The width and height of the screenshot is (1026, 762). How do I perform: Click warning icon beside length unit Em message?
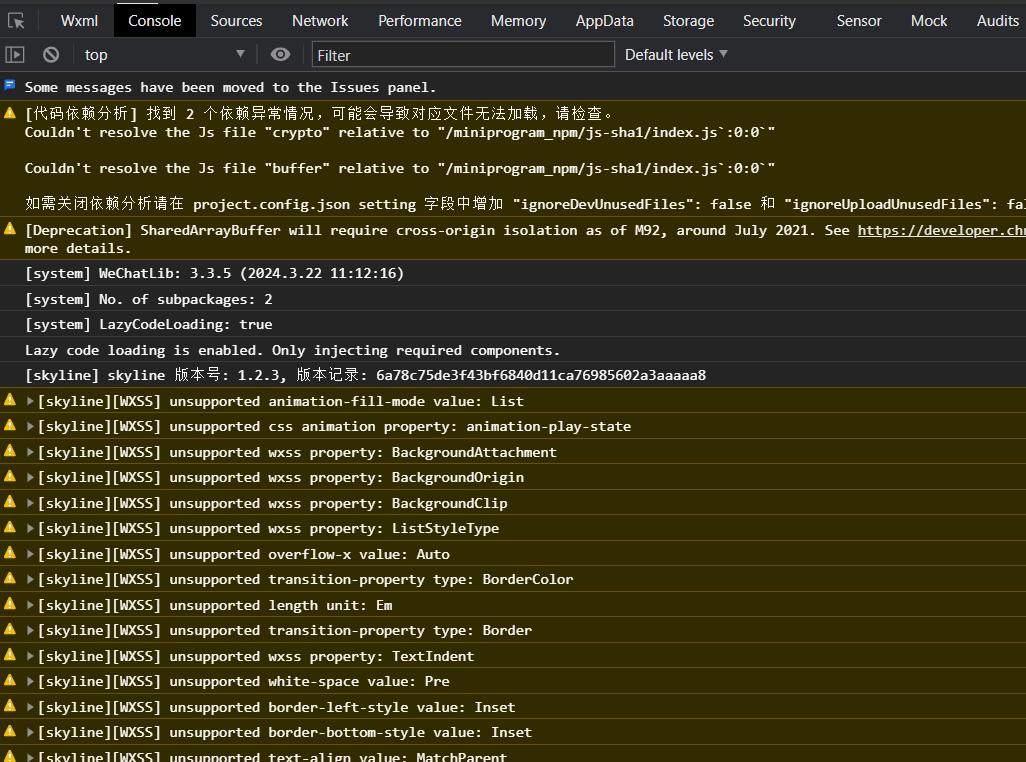pyautogui.click(x=10, y=603)
